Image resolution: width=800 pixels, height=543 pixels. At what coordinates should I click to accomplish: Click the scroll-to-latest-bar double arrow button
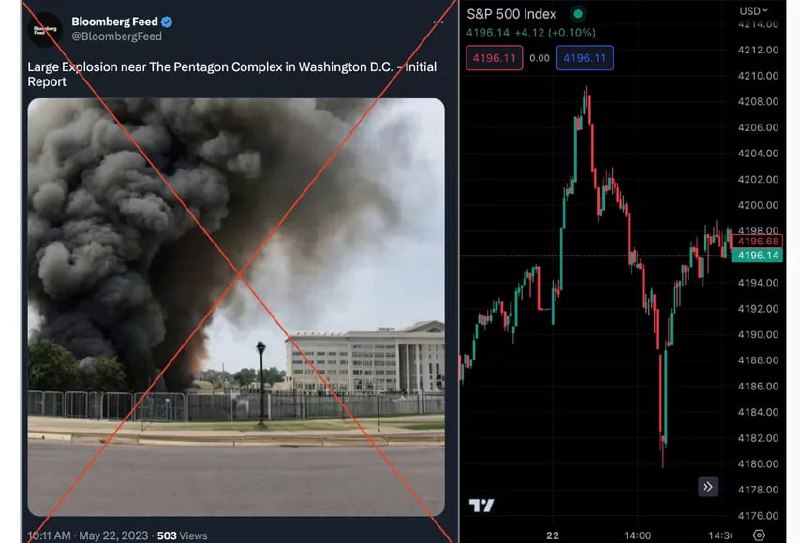tap(708, 487)
